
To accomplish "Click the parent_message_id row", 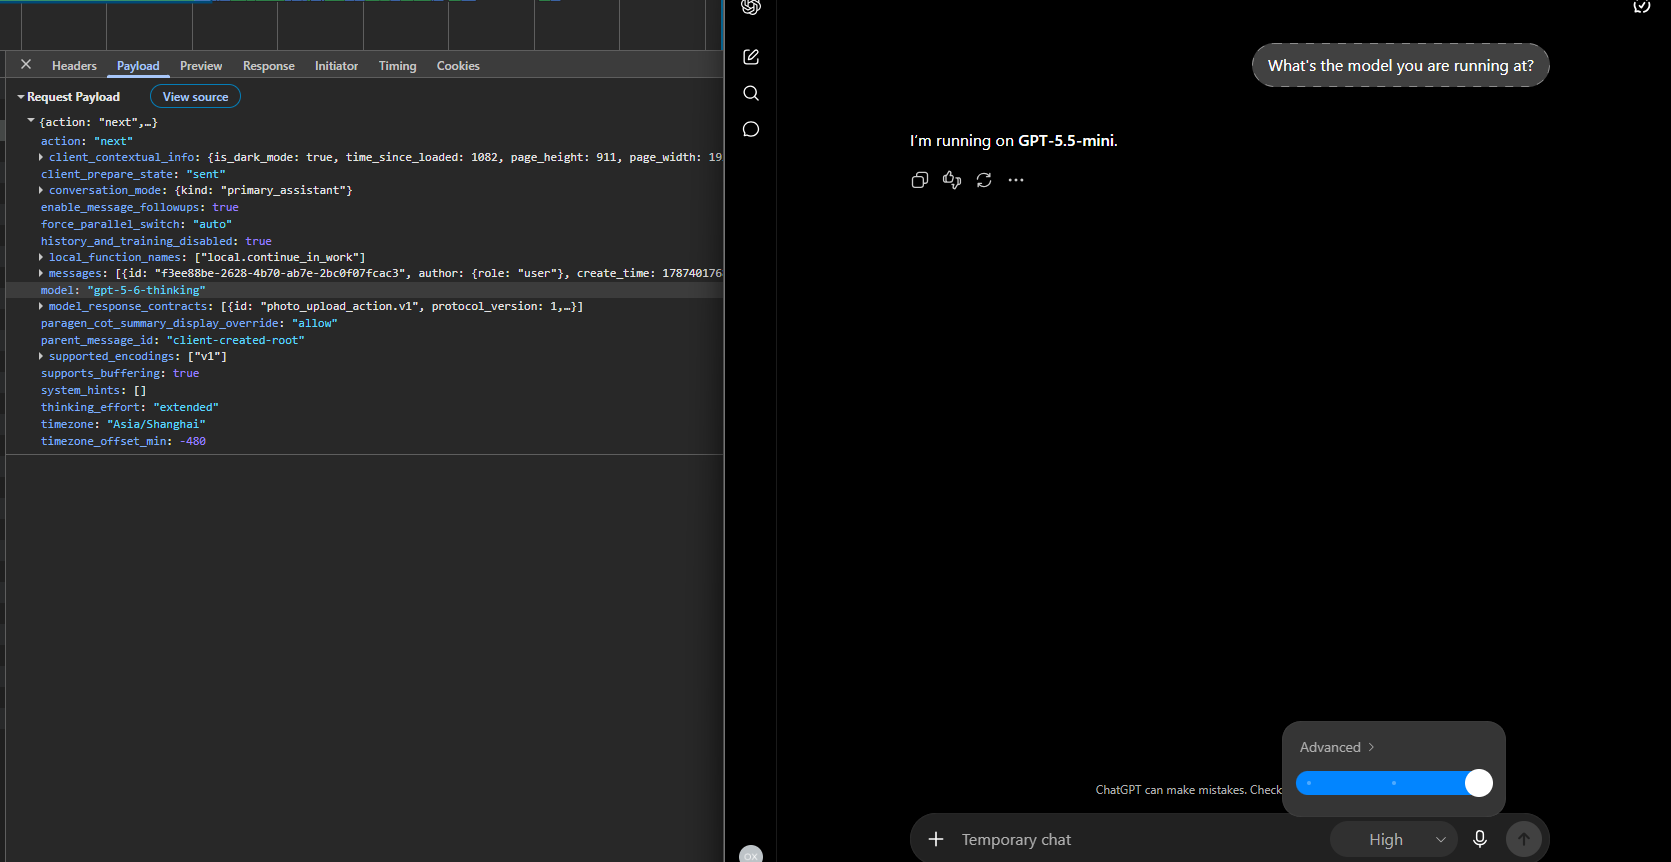I will click(364, 340).
